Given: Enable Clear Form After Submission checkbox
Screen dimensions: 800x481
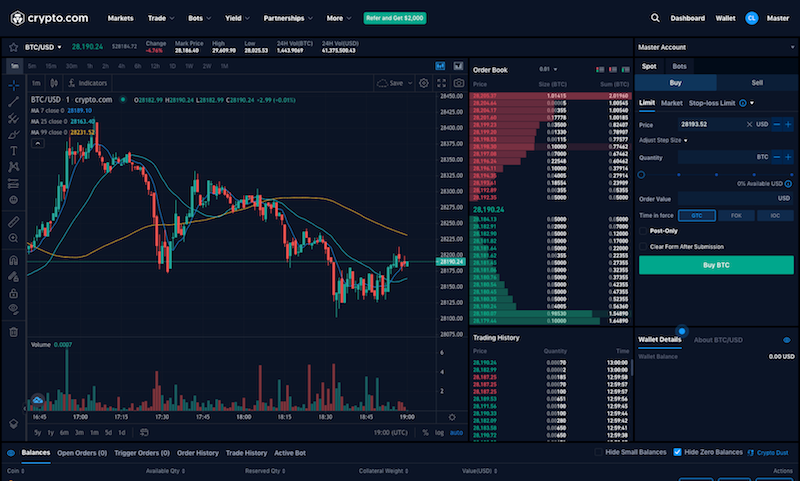Looking at the screenshot, I should click(643, 247).
